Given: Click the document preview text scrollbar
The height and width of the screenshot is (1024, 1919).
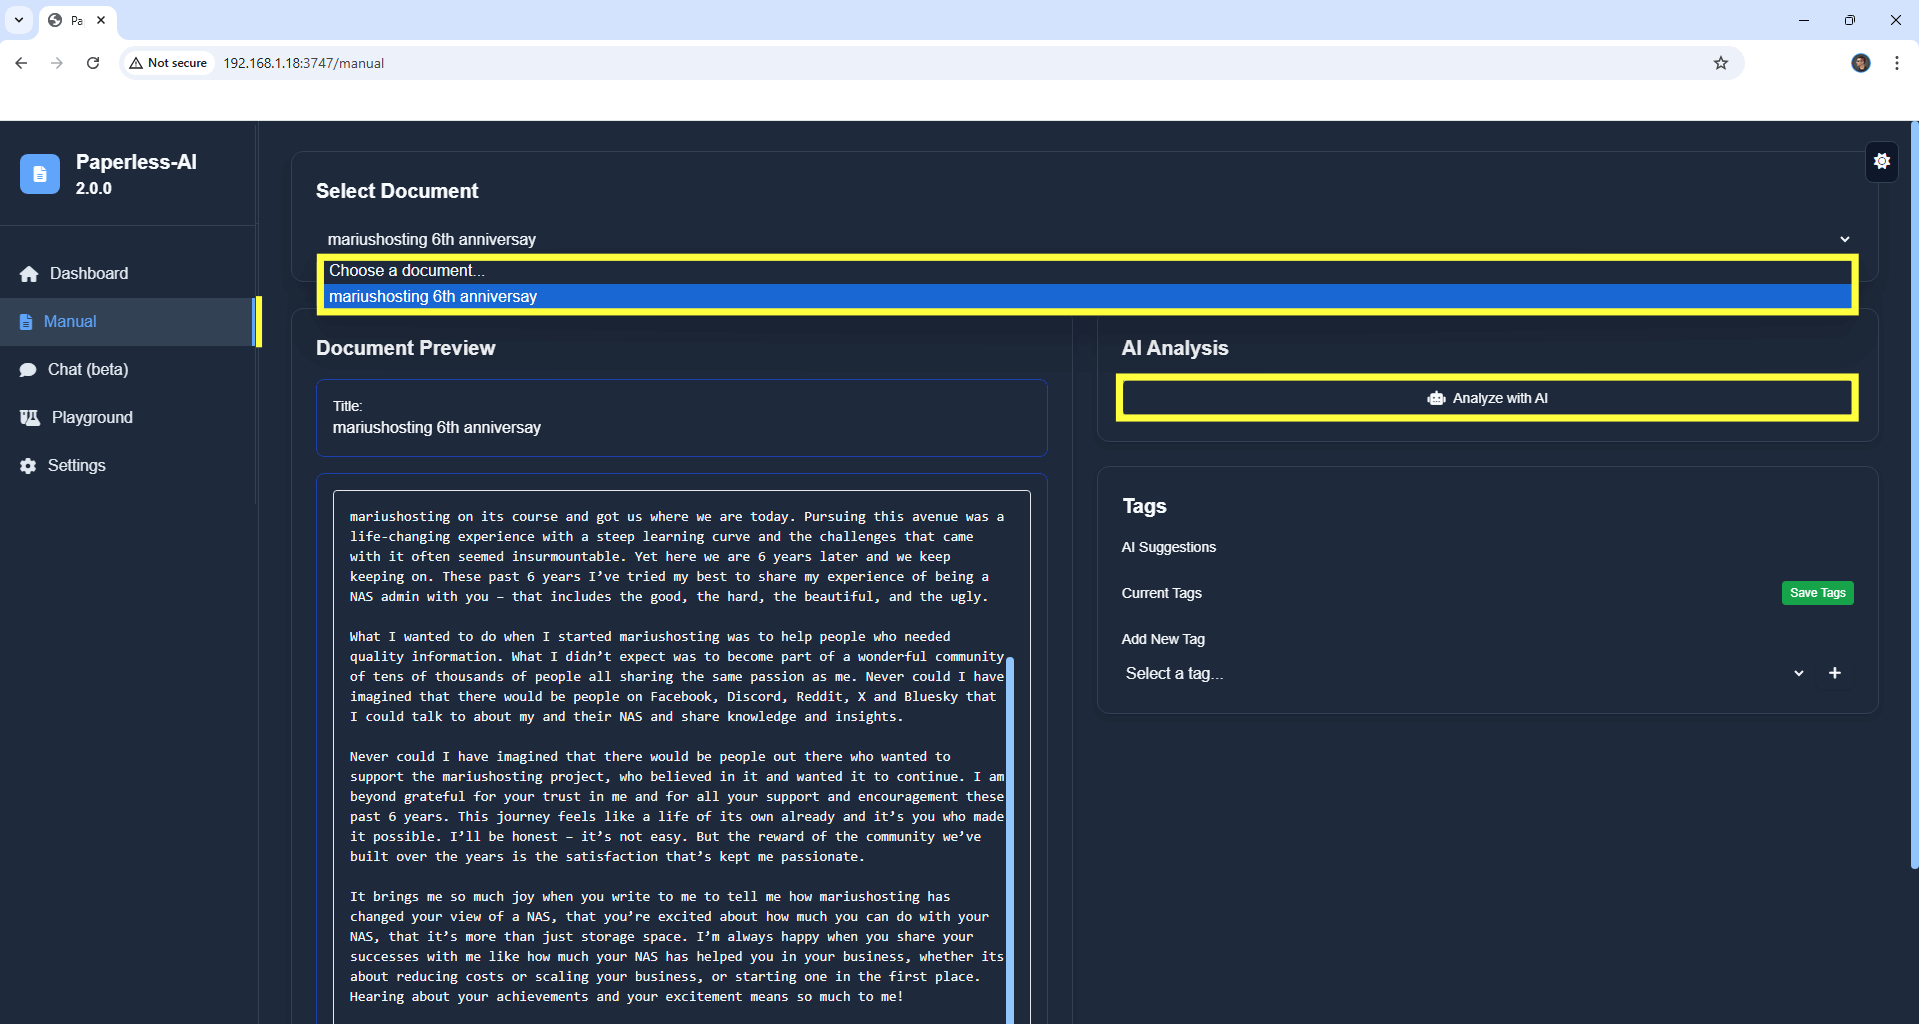Looking at the screenshot, I should tap(1010, 840).
